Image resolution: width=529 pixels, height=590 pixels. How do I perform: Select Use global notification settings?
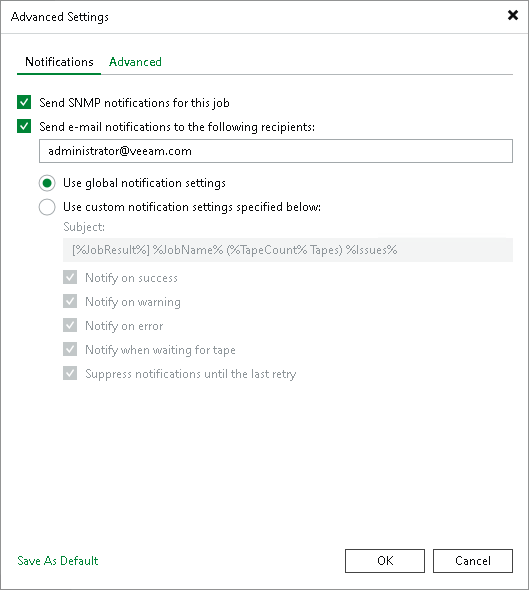[x=47, y=183]
